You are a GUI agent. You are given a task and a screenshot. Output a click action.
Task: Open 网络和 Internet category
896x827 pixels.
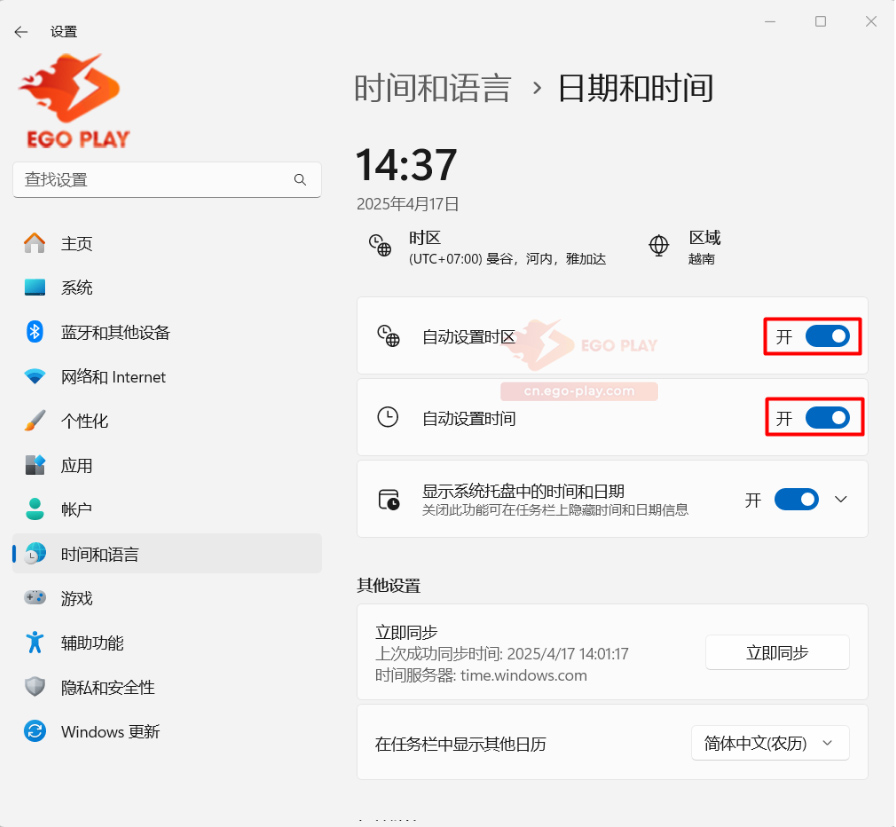tap(167, 377)
